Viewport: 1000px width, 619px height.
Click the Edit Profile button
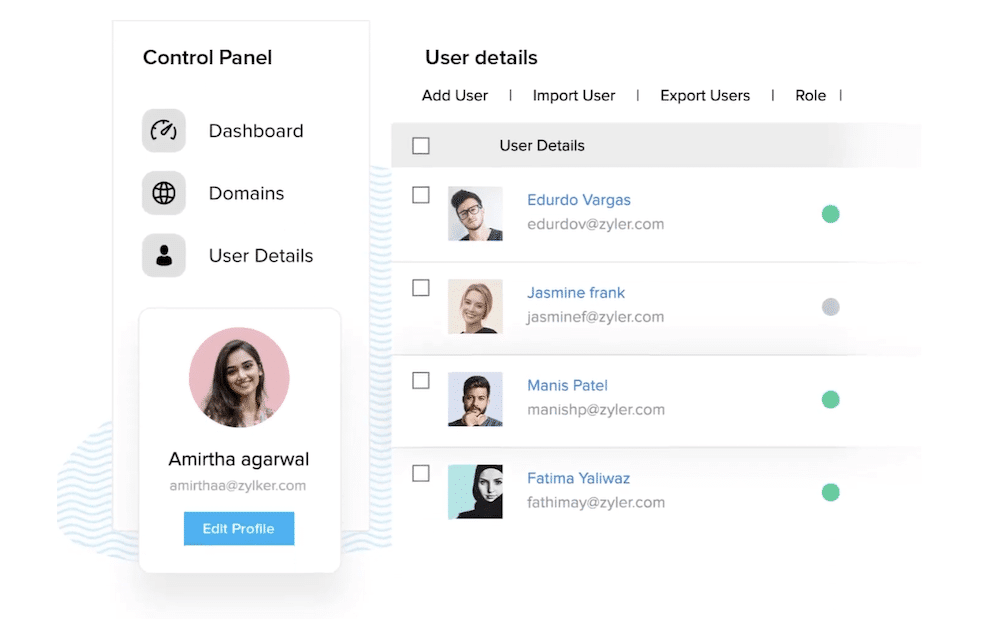tap(239, 528)
